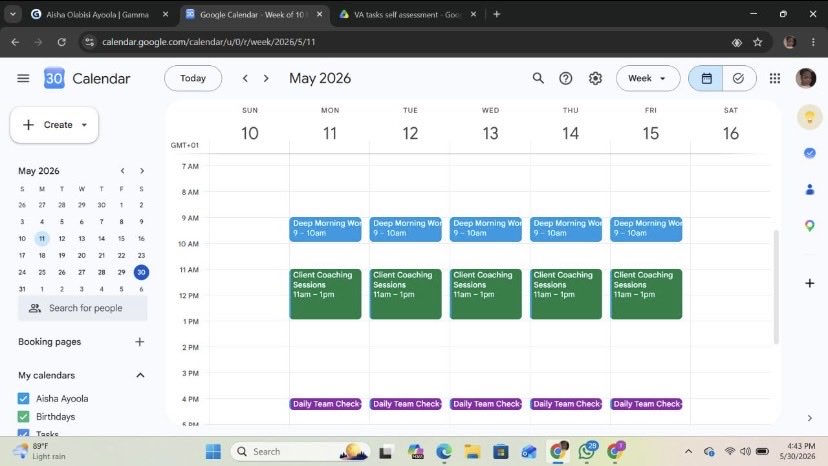The height and width of the screenshot is (466, 828).
Task: Open the Google apps grid
Action: click(x=775, y=78)
